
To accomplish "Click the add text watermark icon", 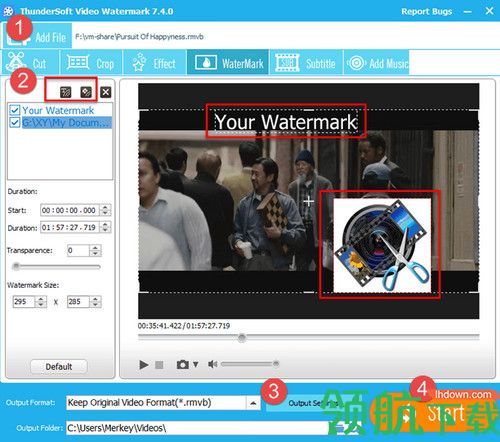I will click(66, 92).
